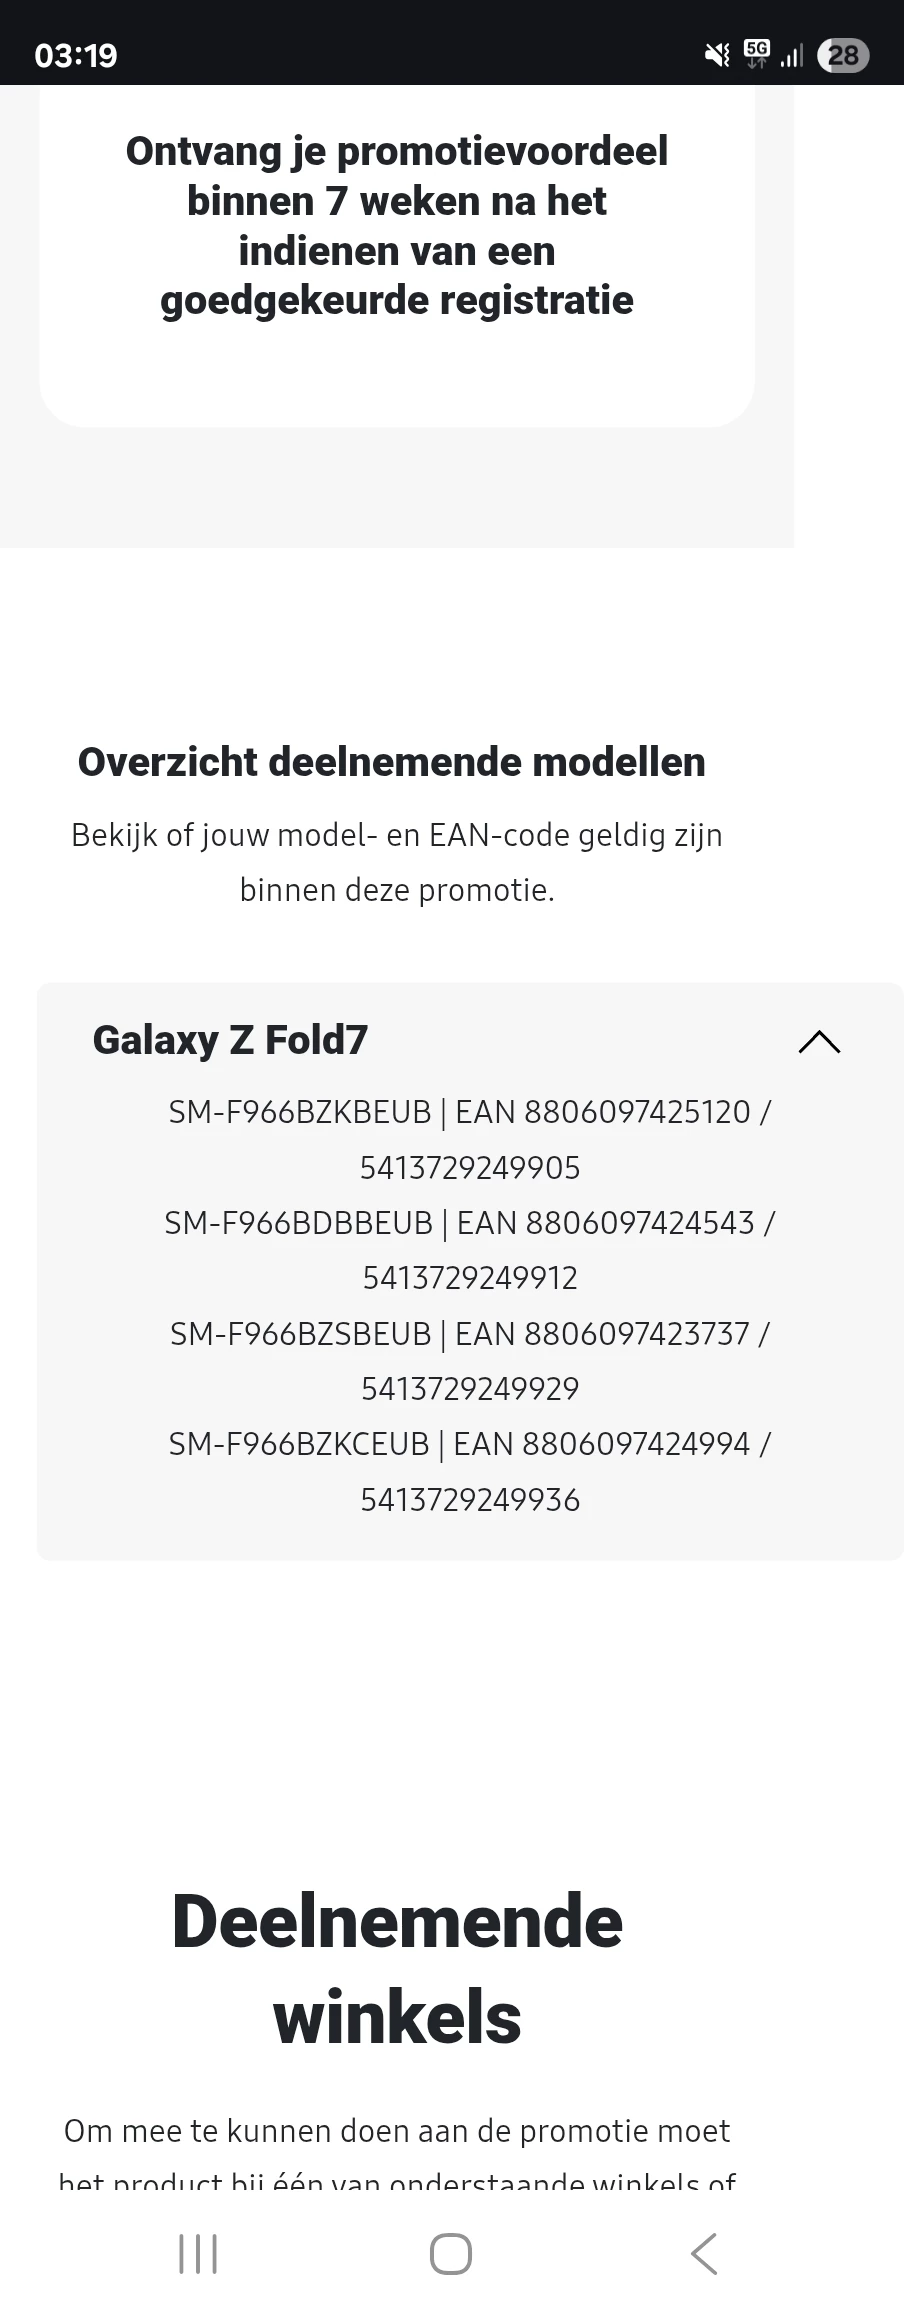Tap the 03:19 status bar clock

pos(76,55)
